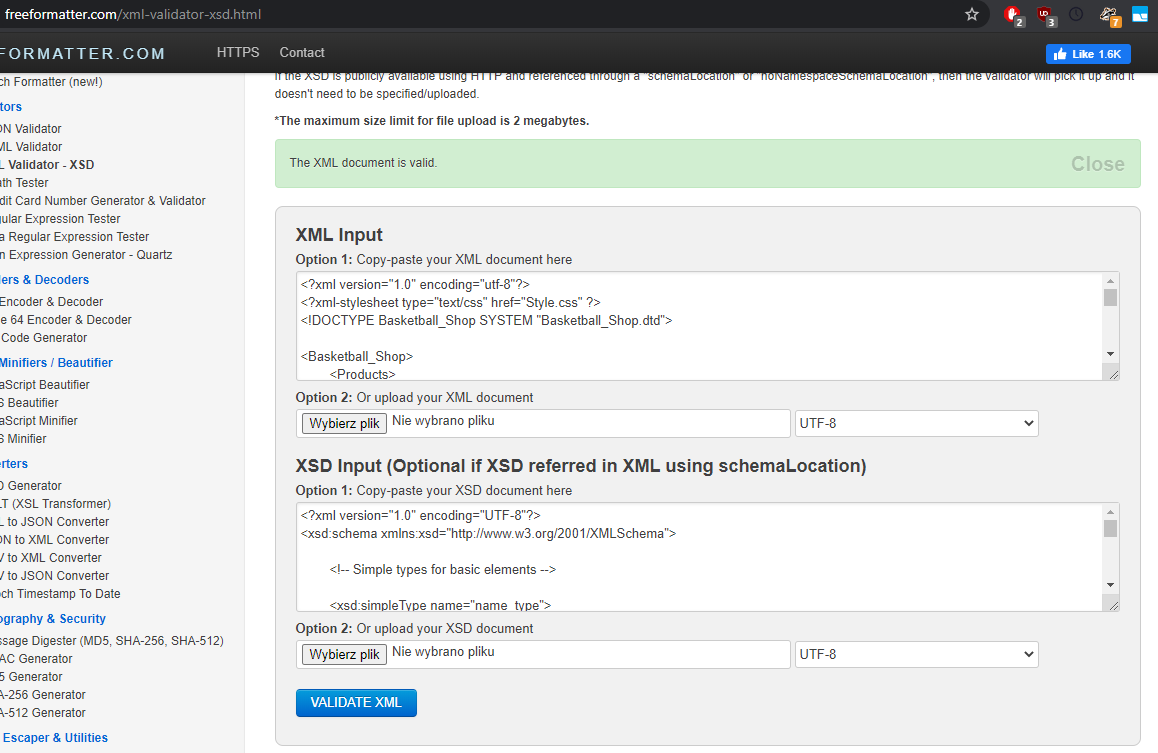Screen dimensions: 1158x753
Task: Open the XML file encoding UTF-8 dropdown
Action: pos(916,423)
